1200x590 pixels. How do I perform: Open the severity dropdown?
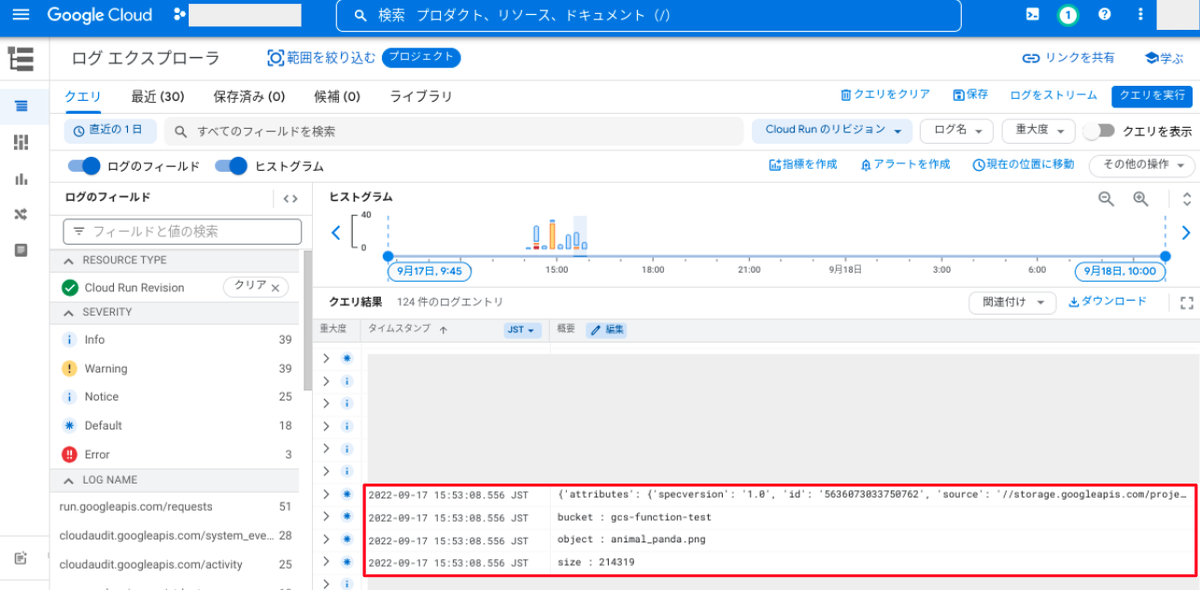[x=1038, y=130]
